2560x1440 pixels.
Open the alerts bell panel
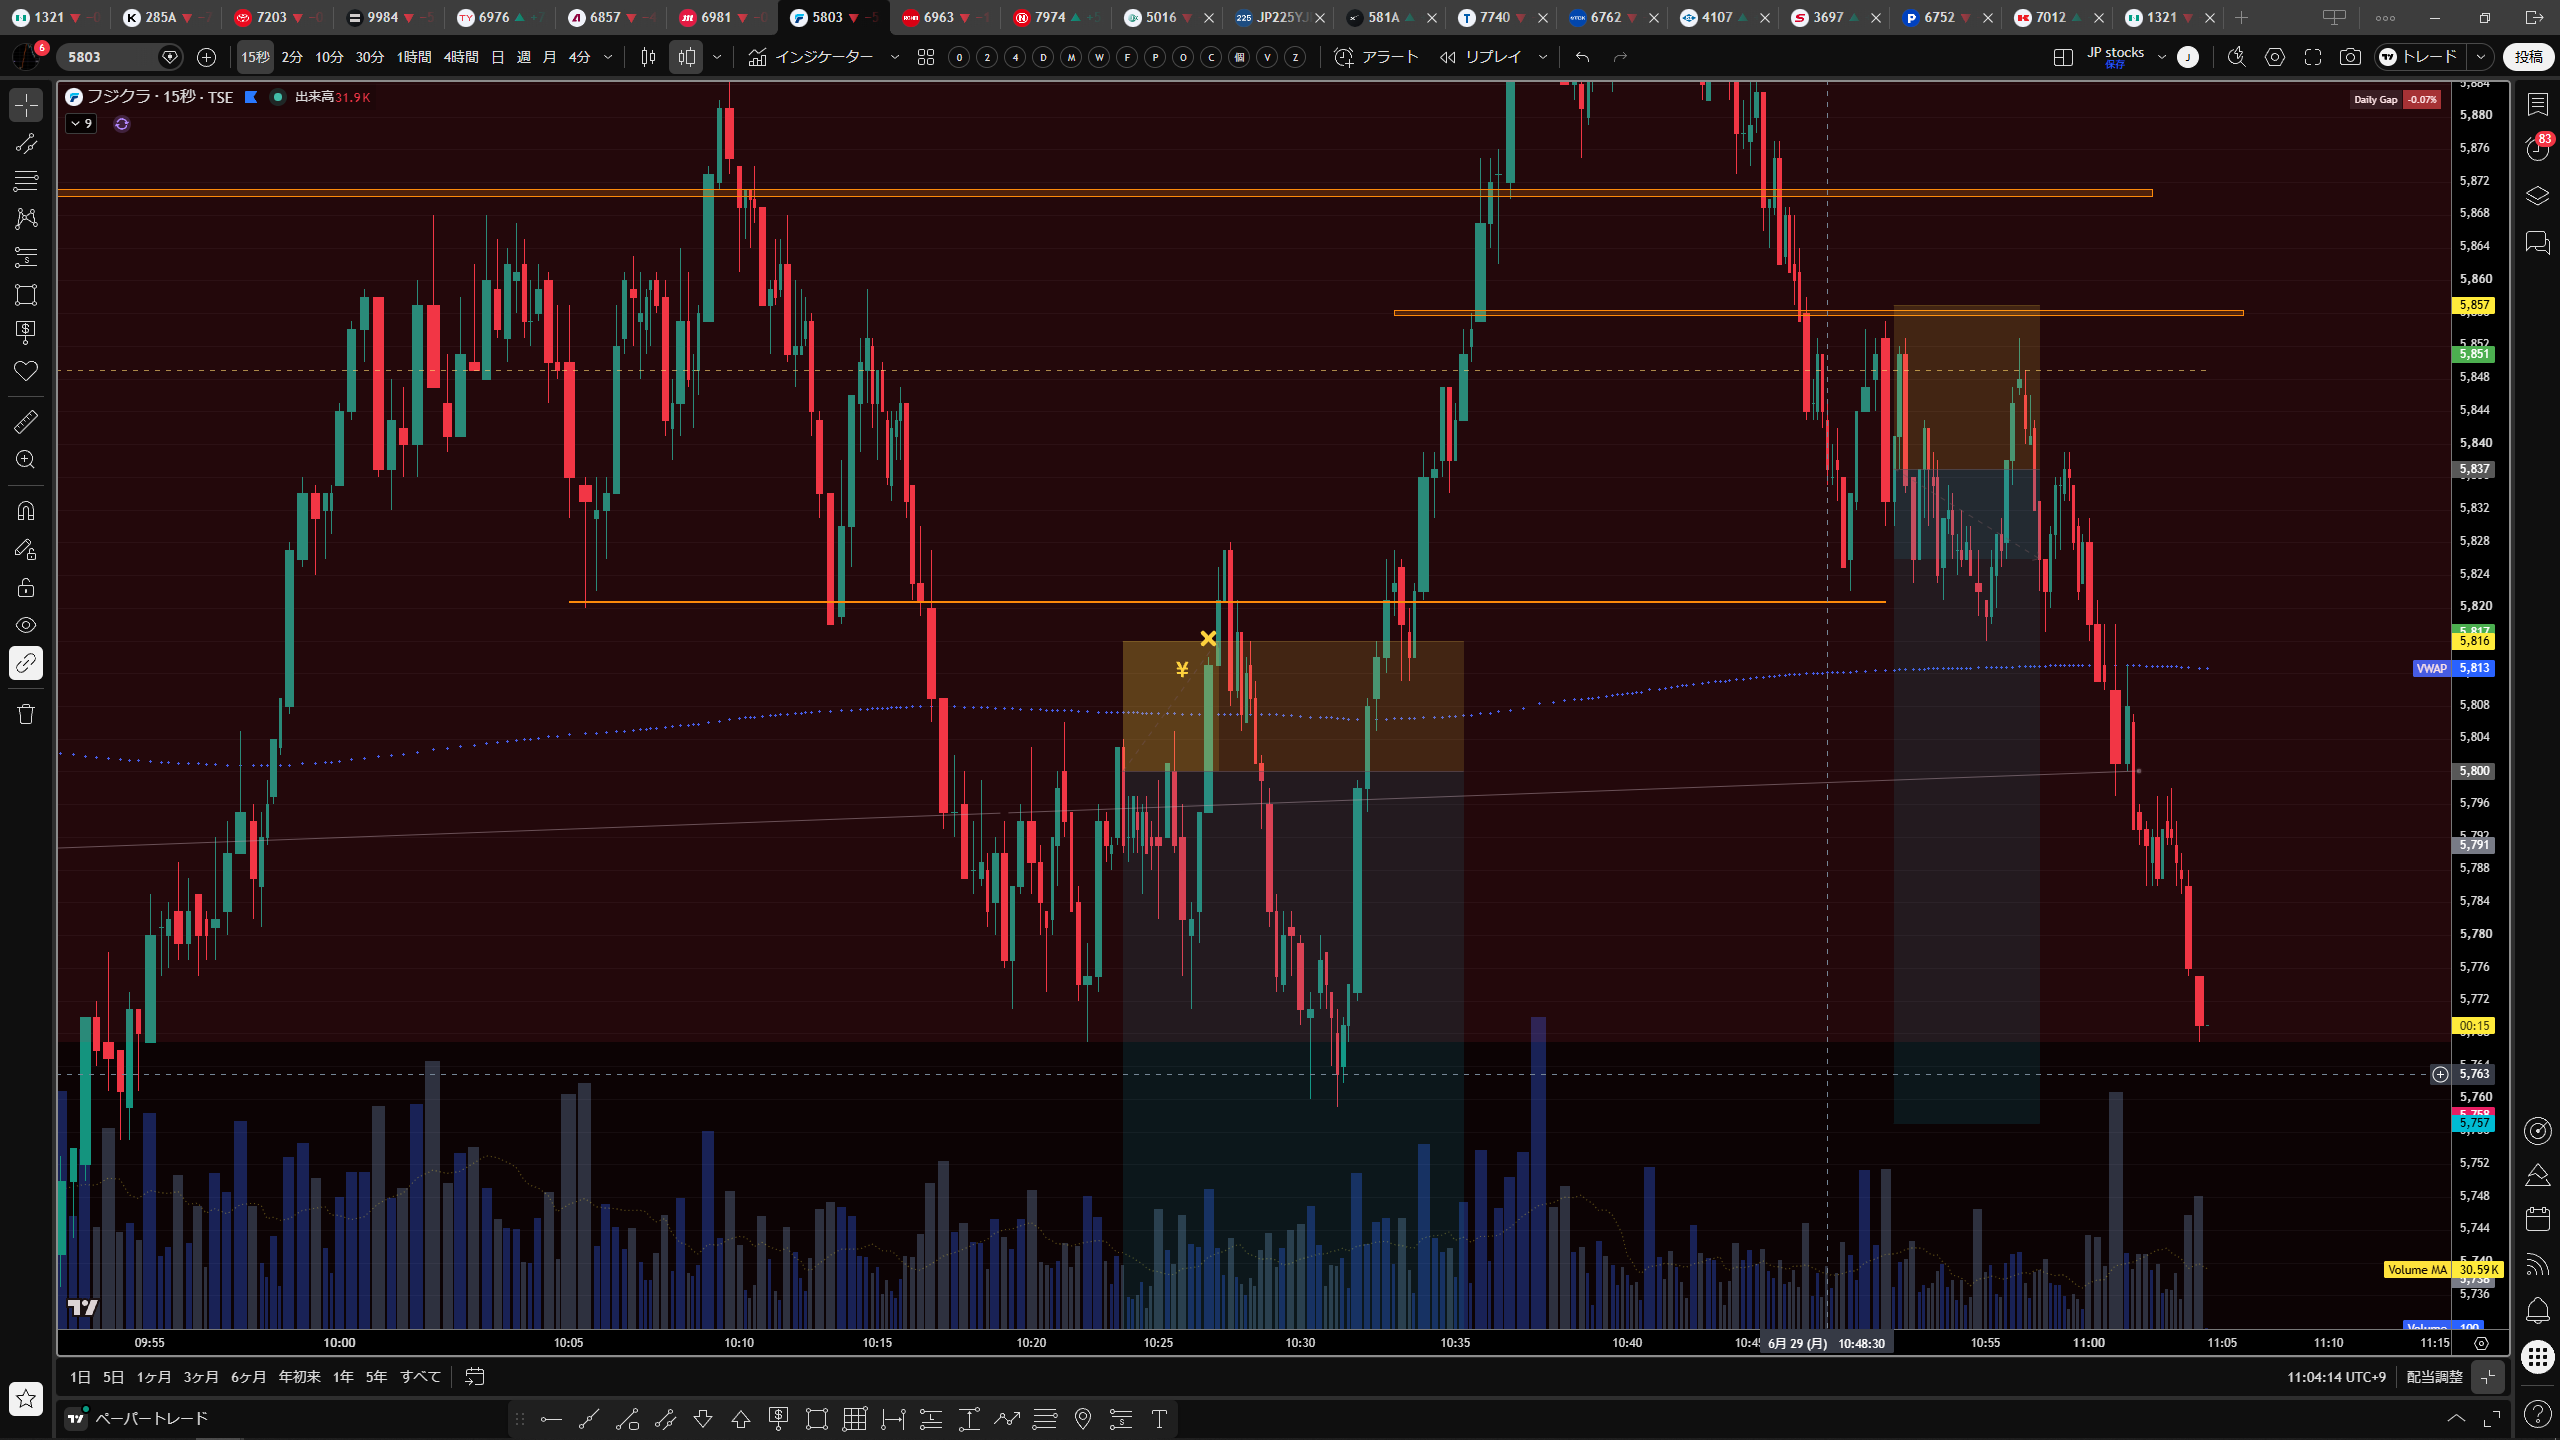coord(2538,1309)
